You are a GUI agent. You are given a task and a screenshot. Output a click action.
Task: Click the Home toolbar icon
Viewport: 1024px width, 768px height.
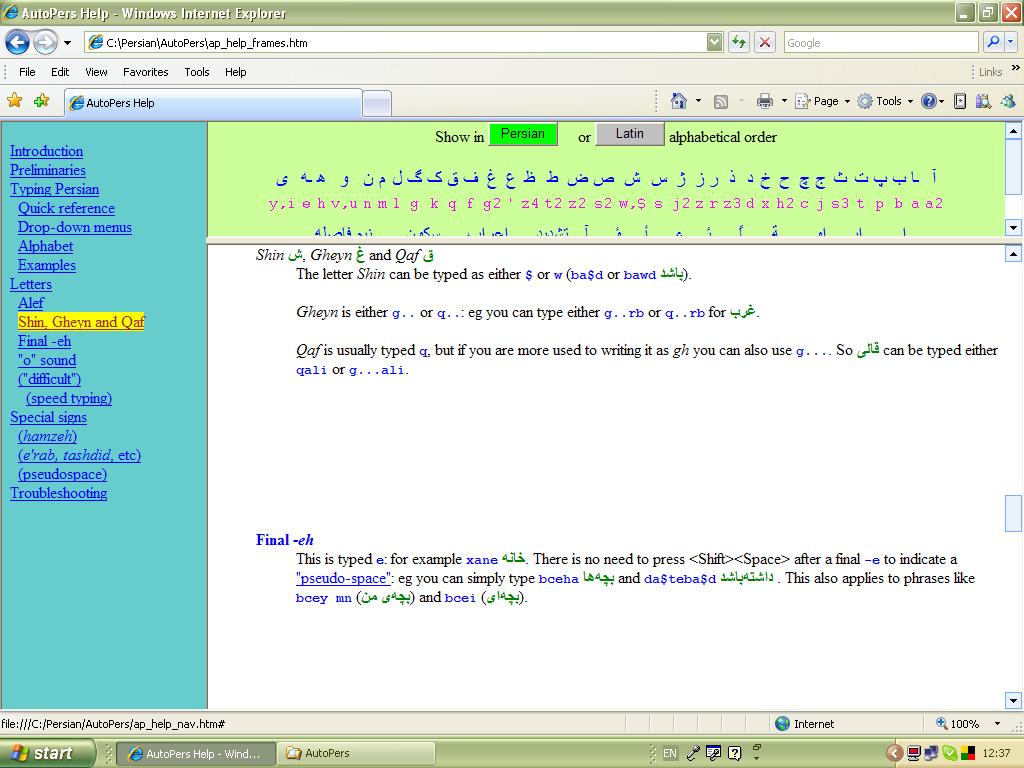pos(677,100)
